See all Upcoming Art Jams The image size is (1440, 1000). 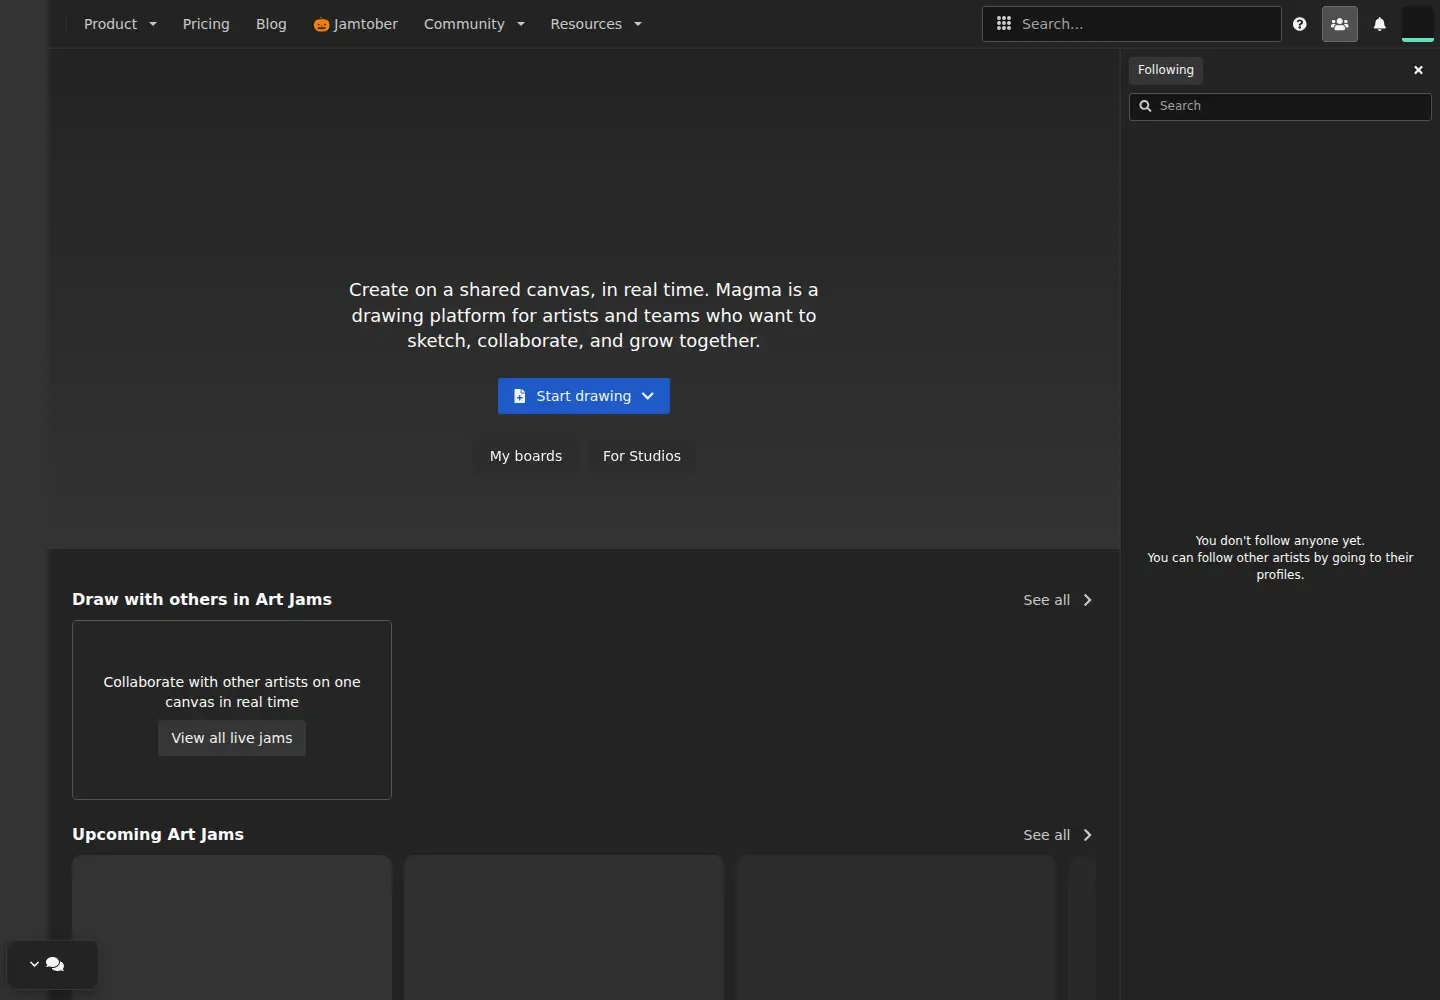[1058, 835]
